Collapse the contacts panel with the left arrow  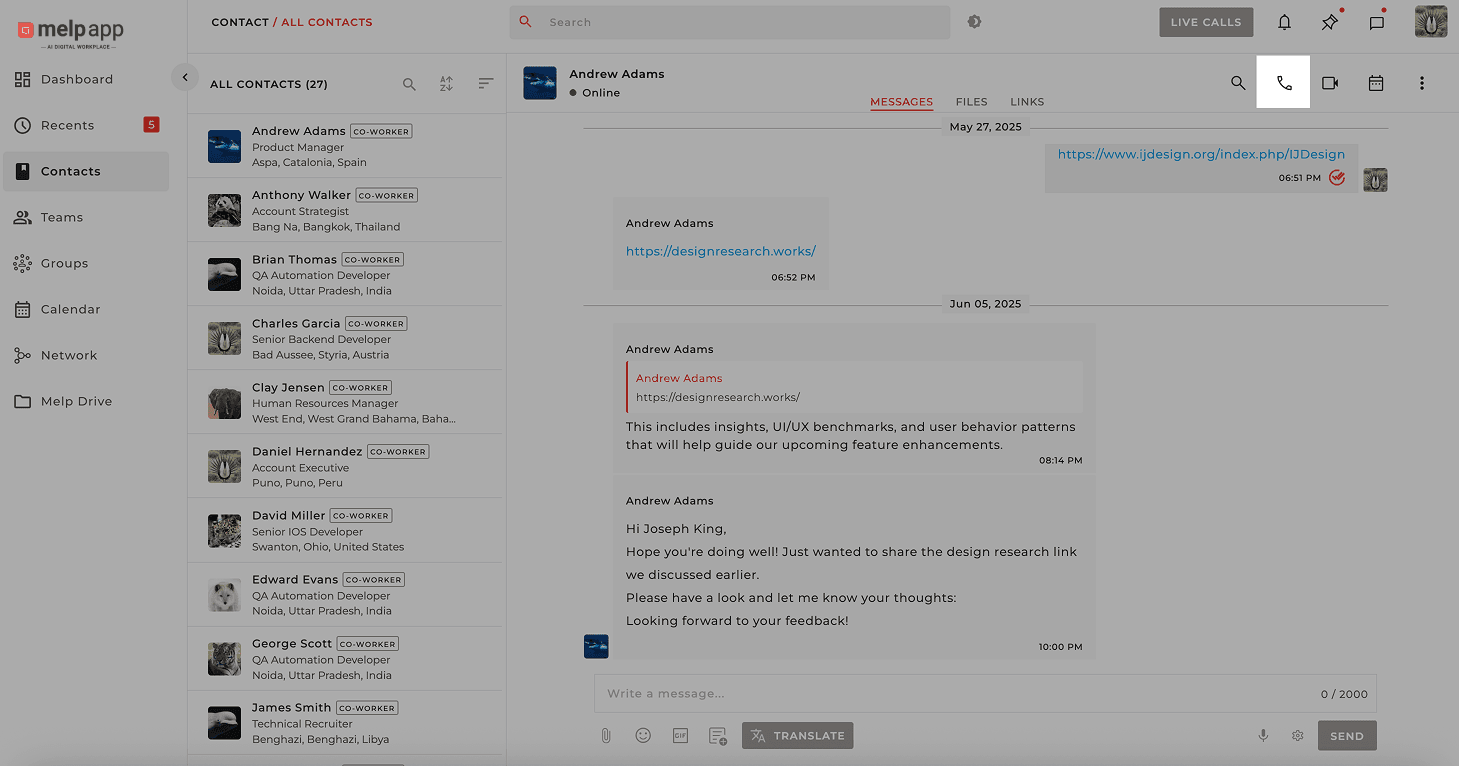184,76
